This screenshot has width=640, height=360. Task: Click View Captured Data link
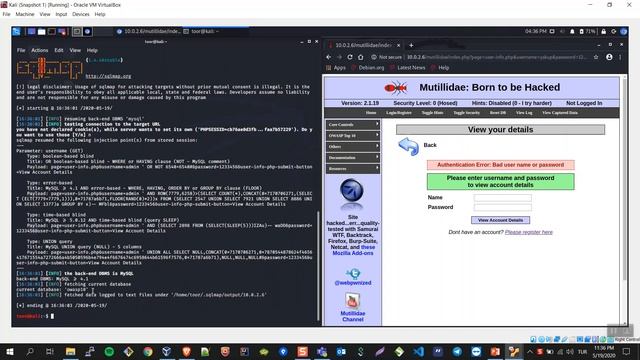pyautogui.click(x=560, y=113)
